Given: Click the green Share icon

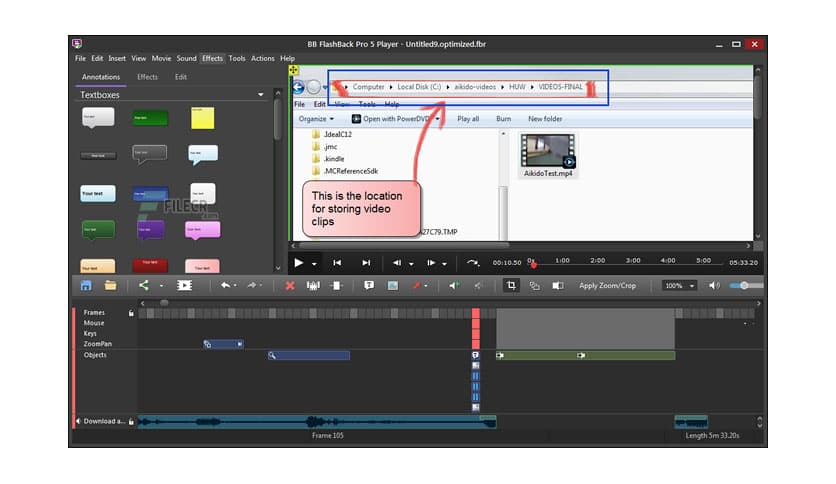Looking at the screenshot, I should [144, 286].
